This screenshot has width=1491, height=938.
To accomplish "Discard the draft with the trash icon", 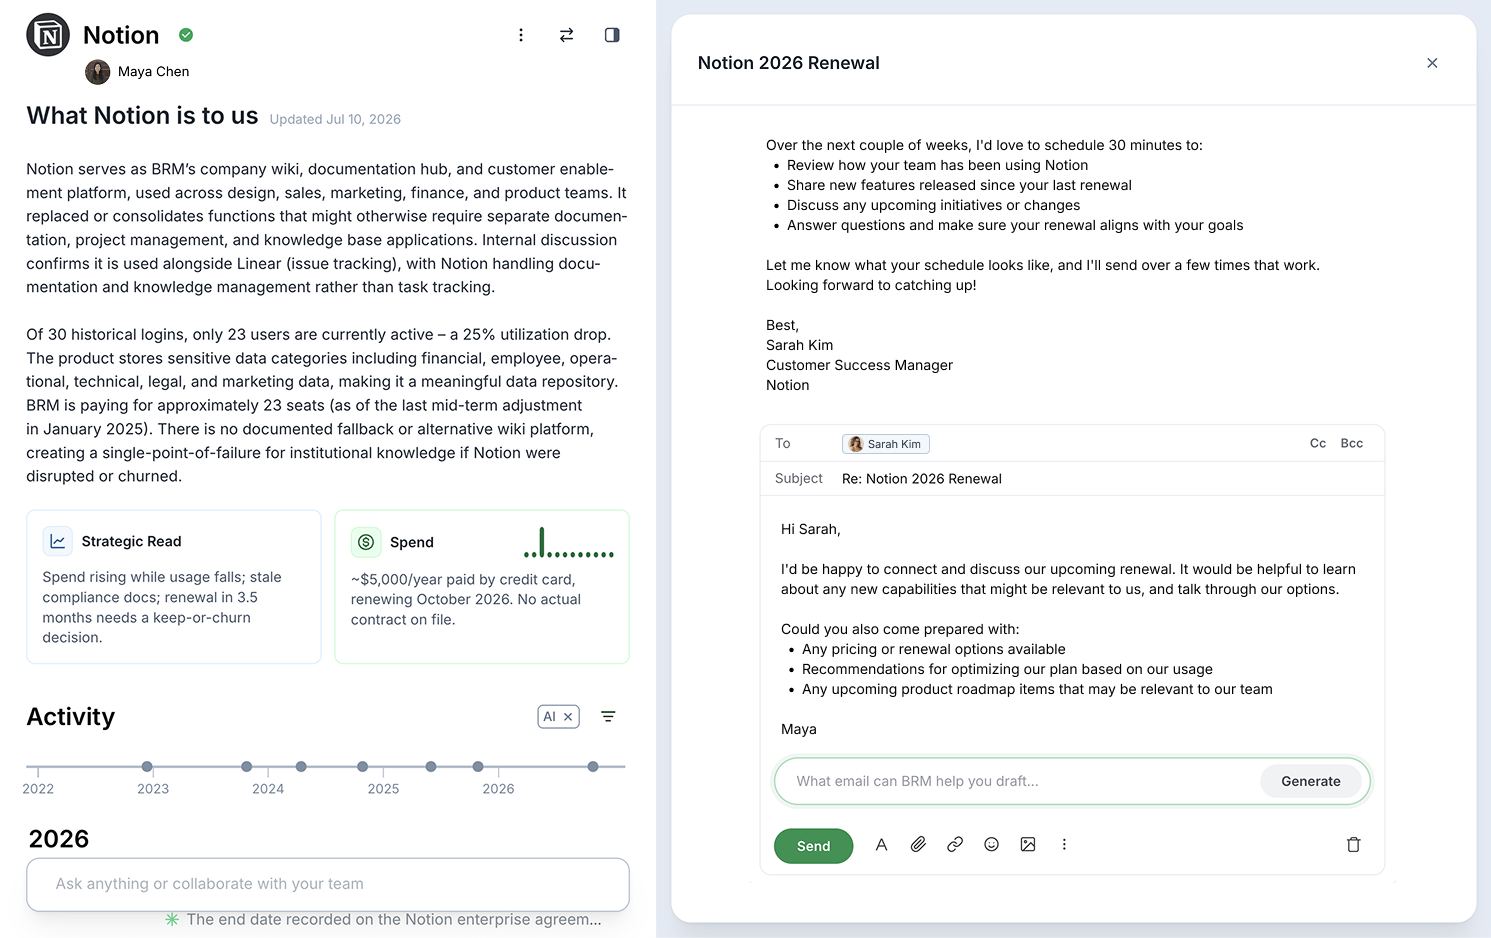I will [1354, 845].
